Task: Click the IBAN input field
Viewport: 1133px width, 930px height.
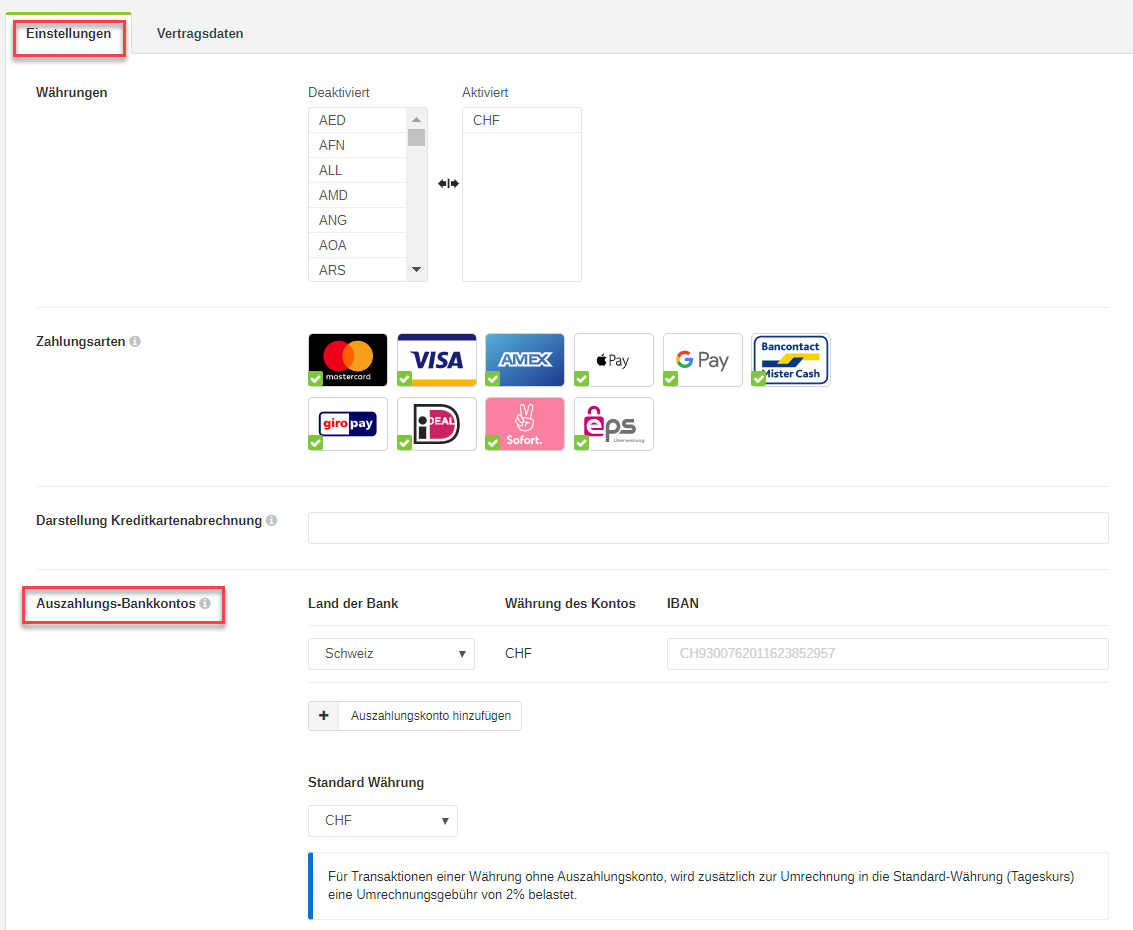Action: 887,654
